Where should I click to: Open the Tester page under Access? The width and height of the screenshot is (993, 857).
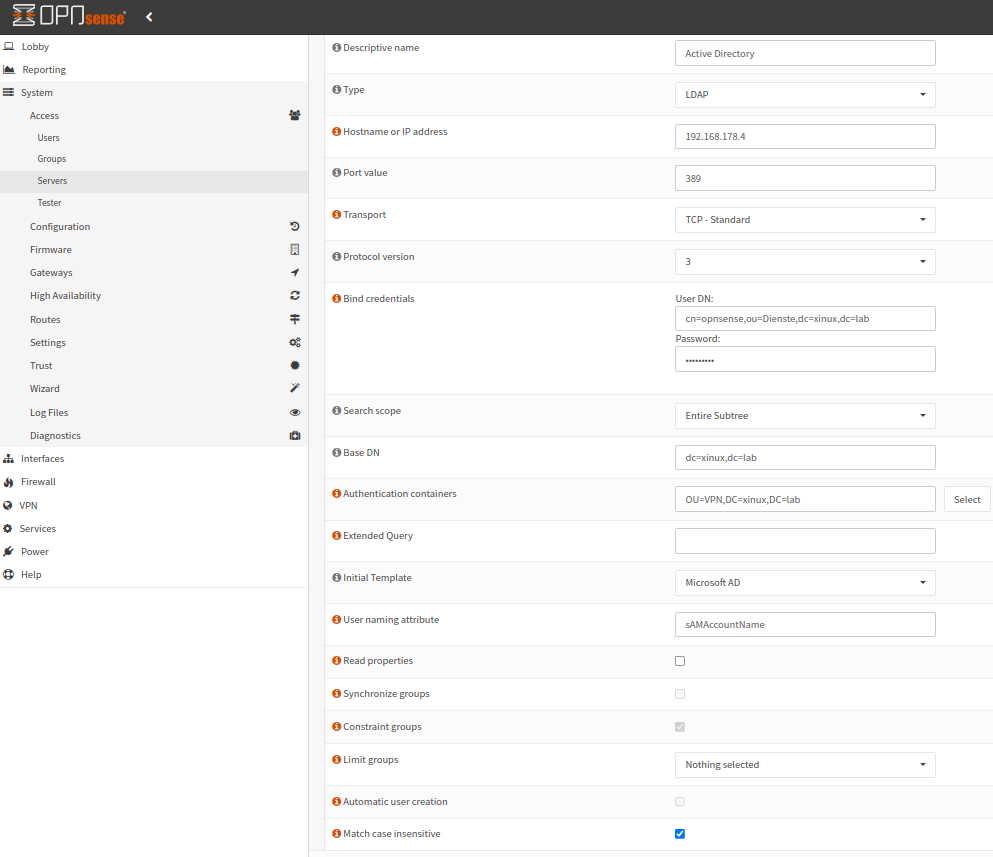pos(50,203)
